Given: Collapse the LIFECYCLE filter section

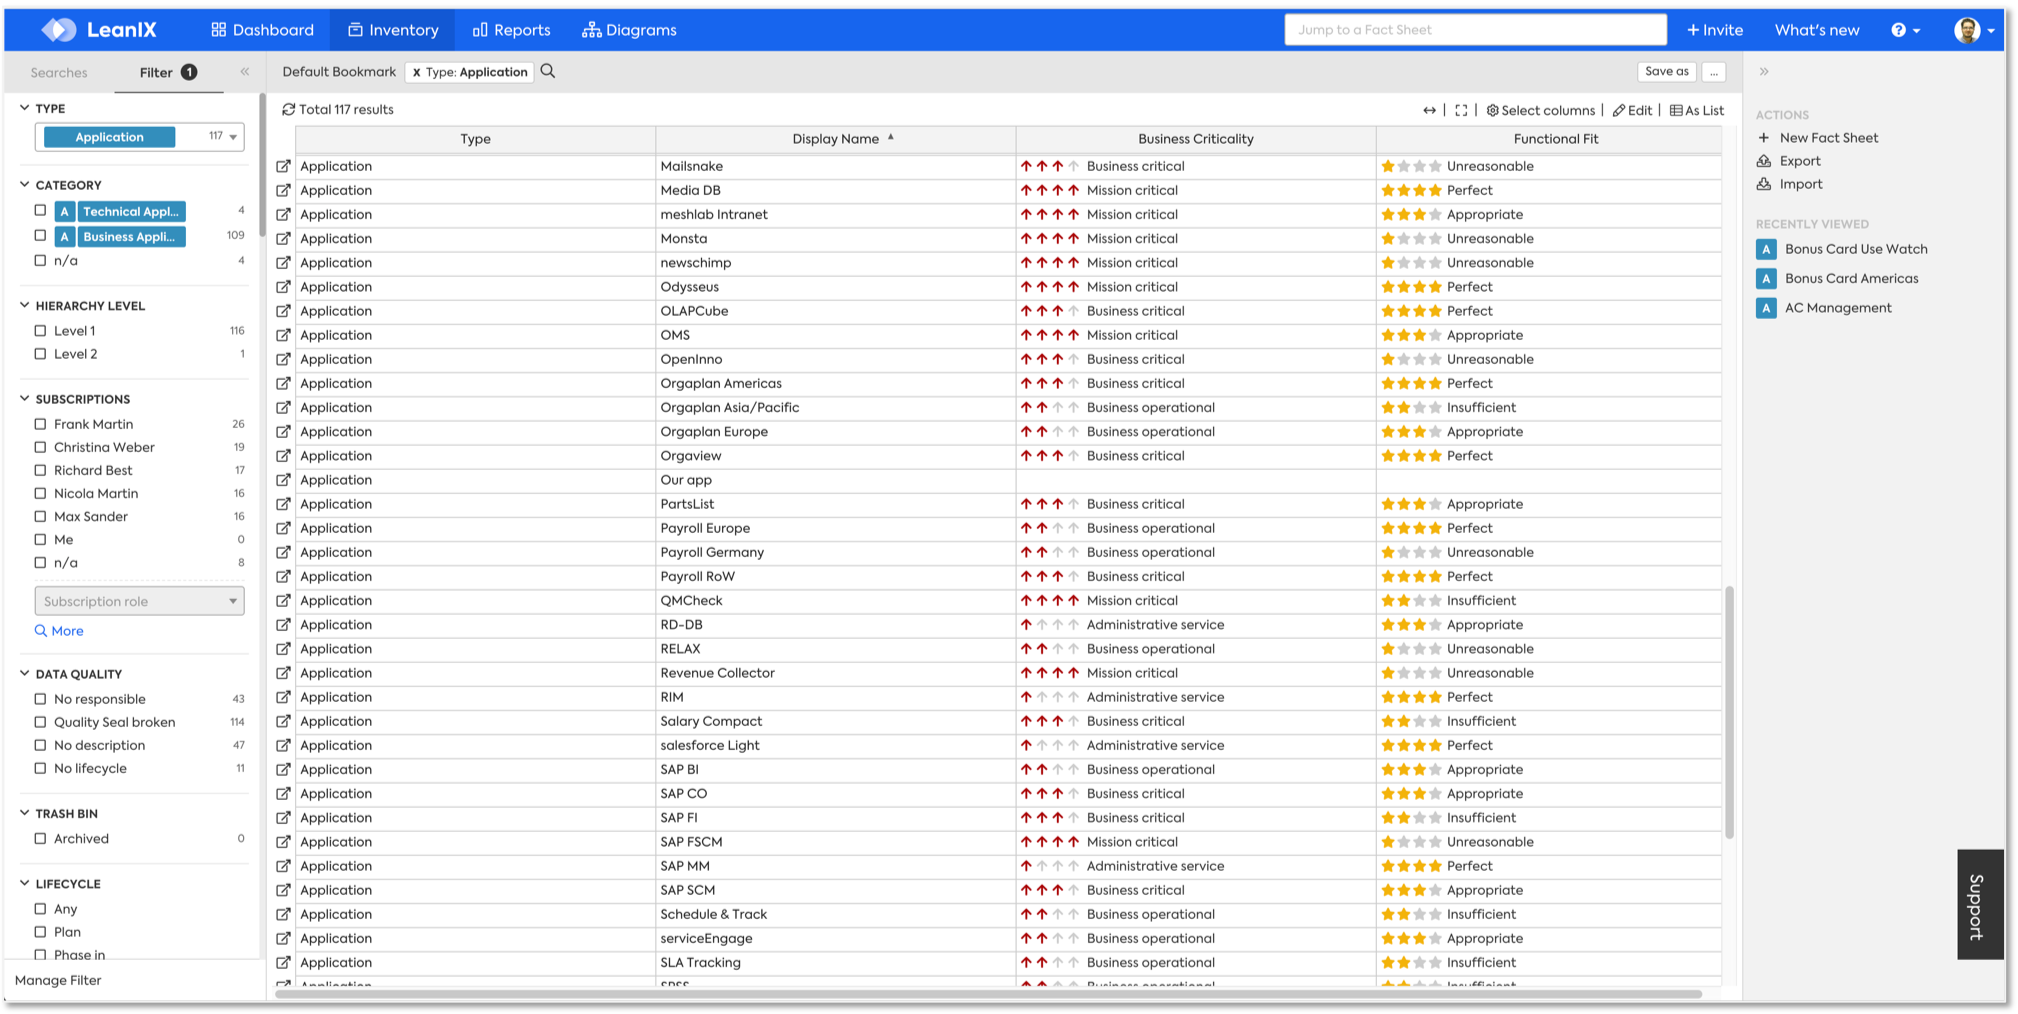Looking at the screenshot, I should (x=25, y=884).
